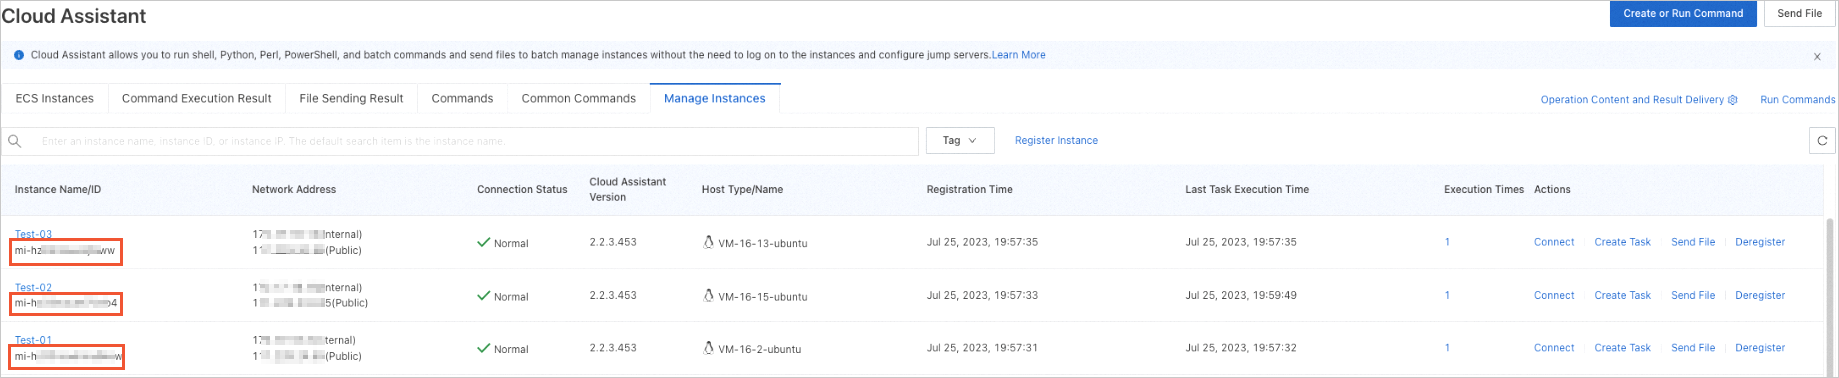Click the Linux icon for VM-16-13-ubuntu

709,242
